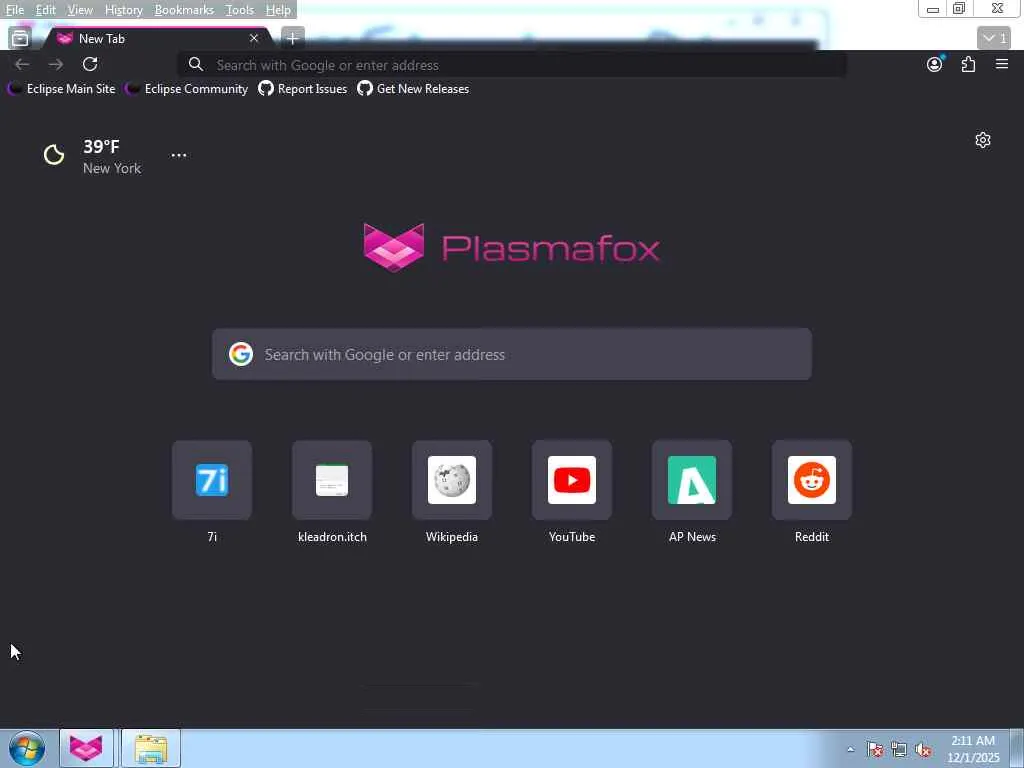Screen dimensions: 1024x768
Task: Go forward one page
Action: coord(56,64)
